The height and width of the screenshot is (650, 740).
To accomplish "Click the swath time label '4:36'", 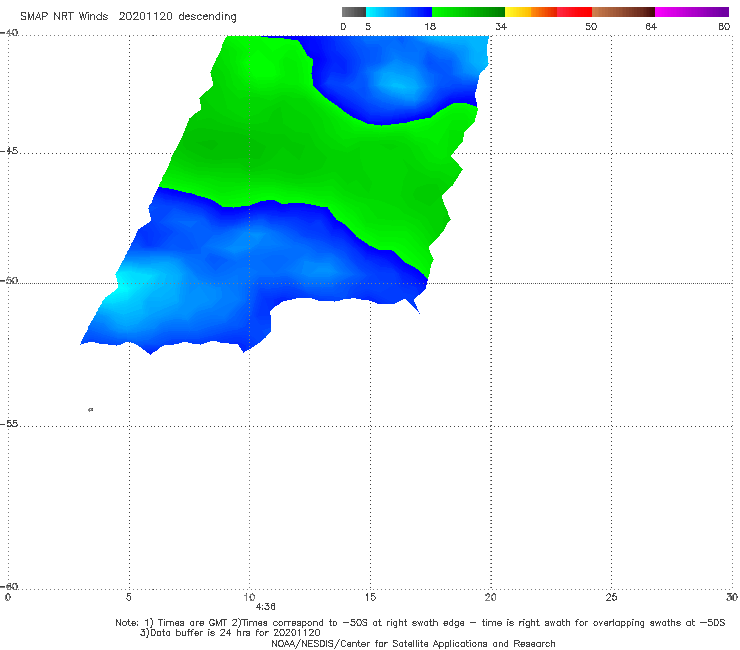I will (266, 607).
